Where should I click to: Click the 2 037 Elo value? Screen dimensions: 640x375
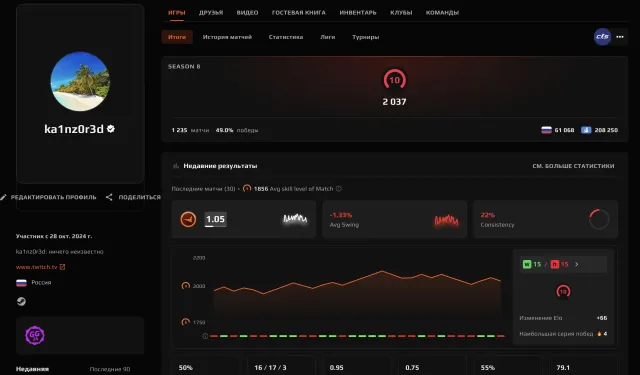click(394, 102)
